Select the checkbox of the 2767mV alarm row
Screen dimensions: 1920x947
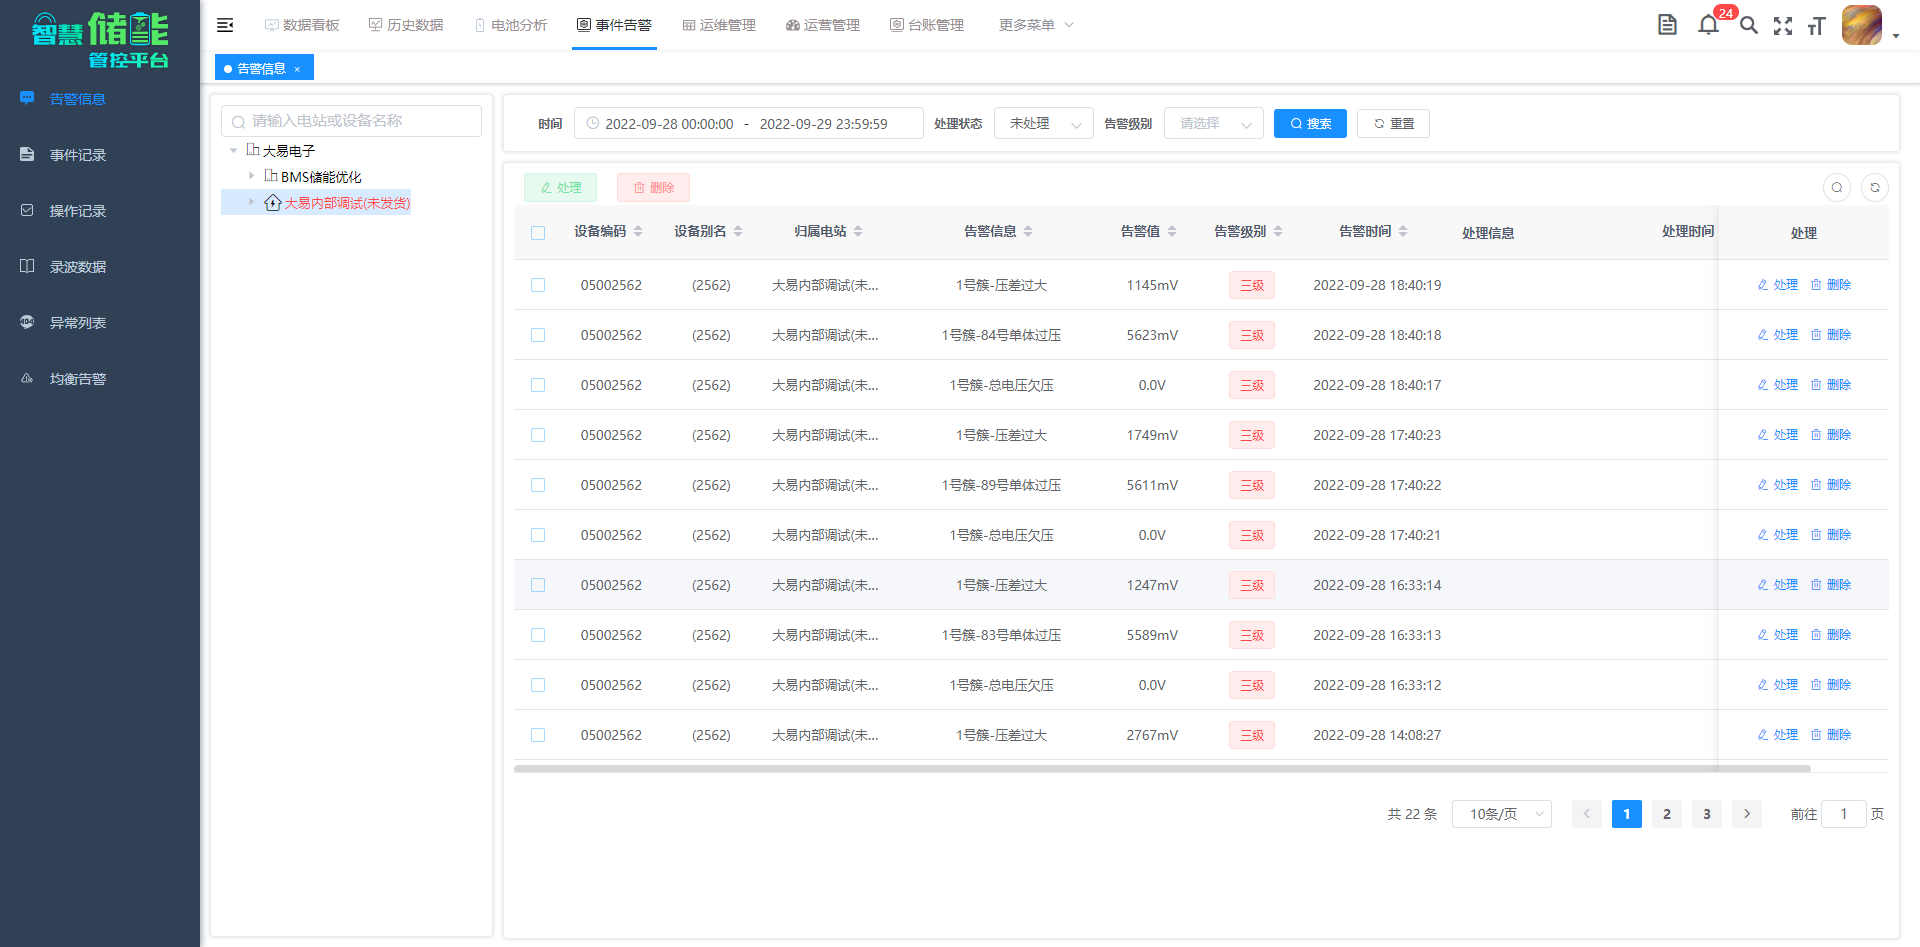(538, 735)
